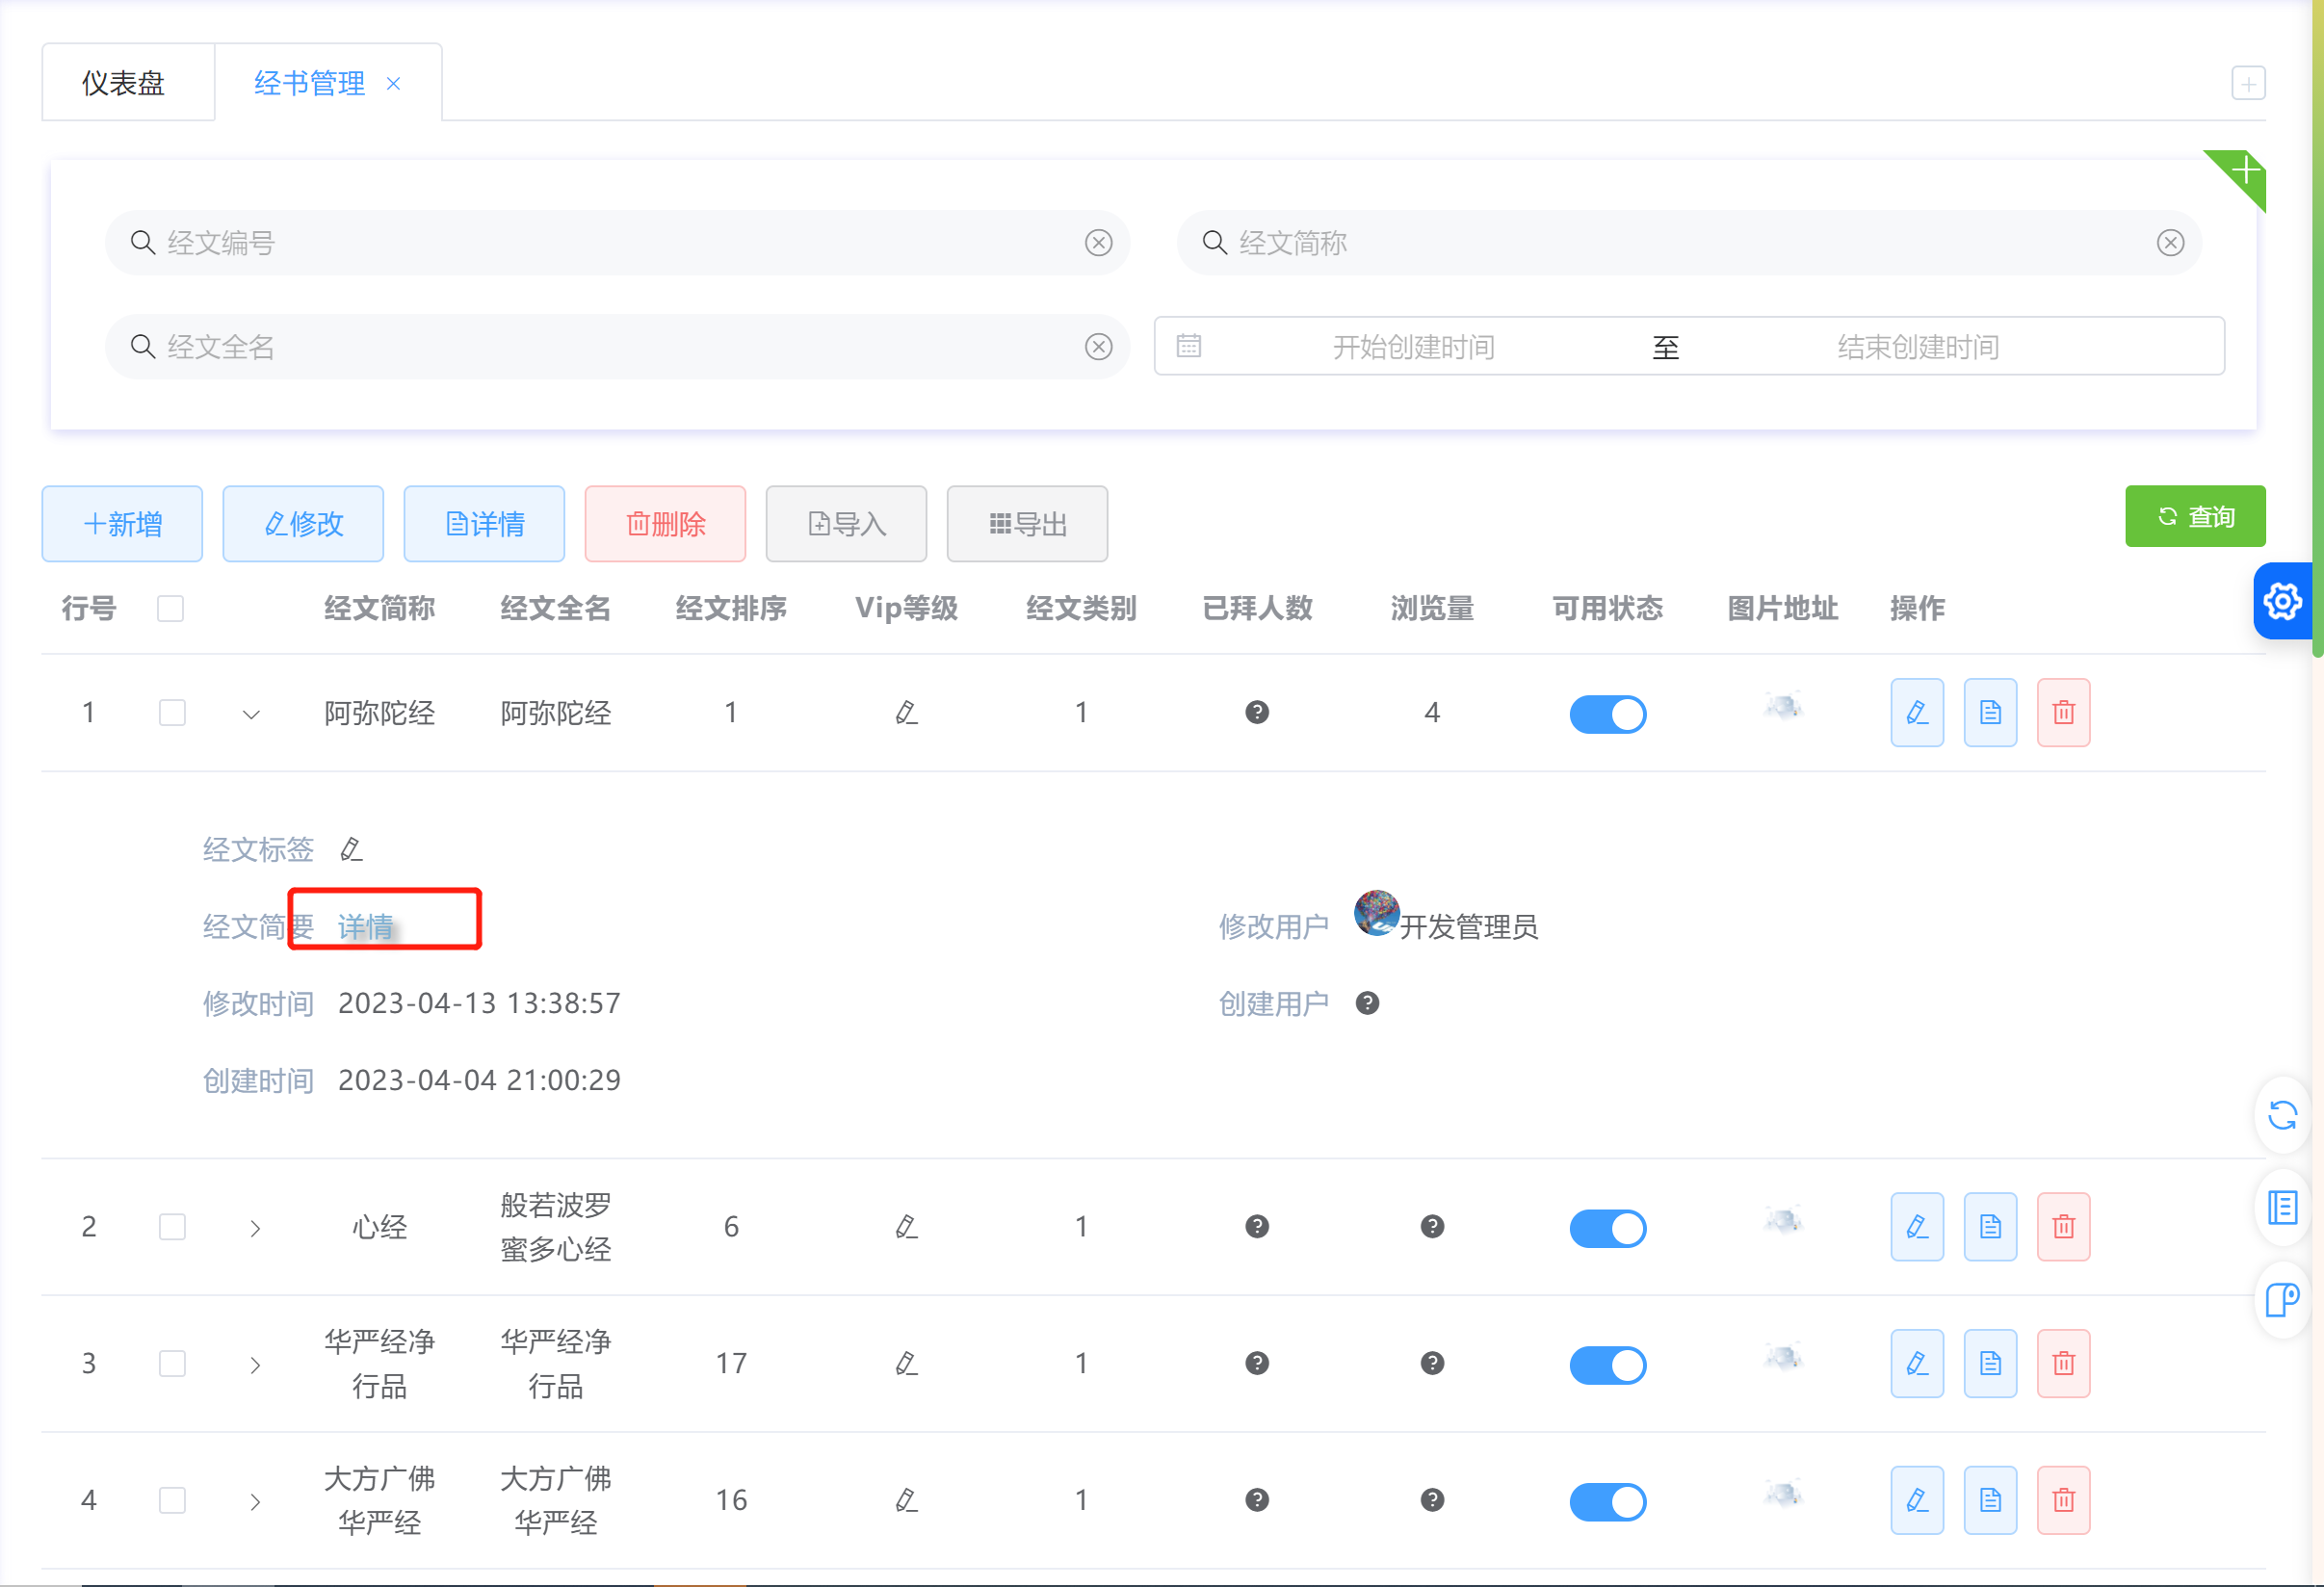2324x1587 pixels.
Task: Collapse the expanded row 阿弥陀经
Action: [x=251, y=714]
